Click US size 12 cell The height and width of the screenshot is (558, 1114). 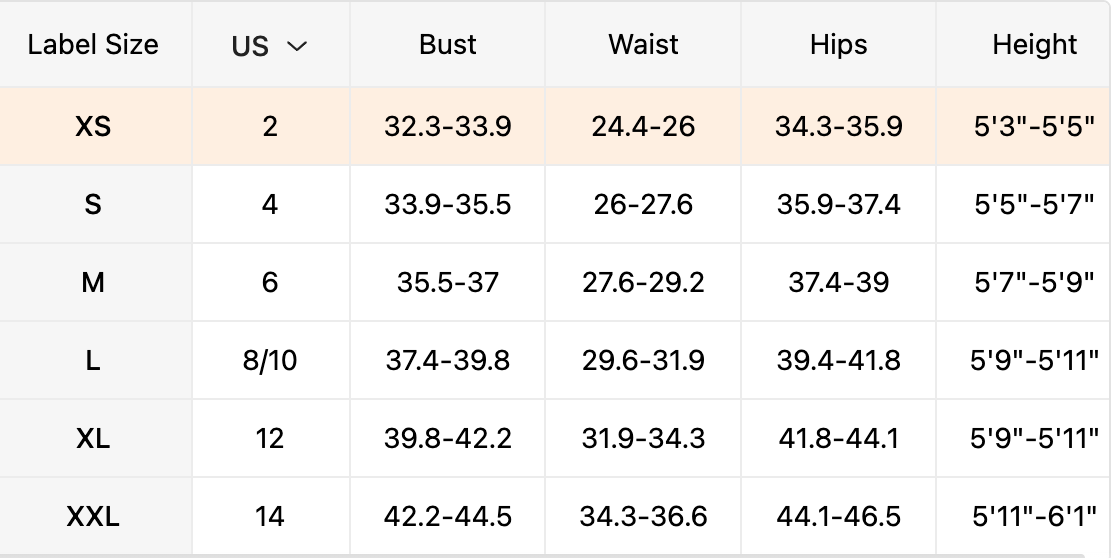pyautogui.click(x=270, y=438)
